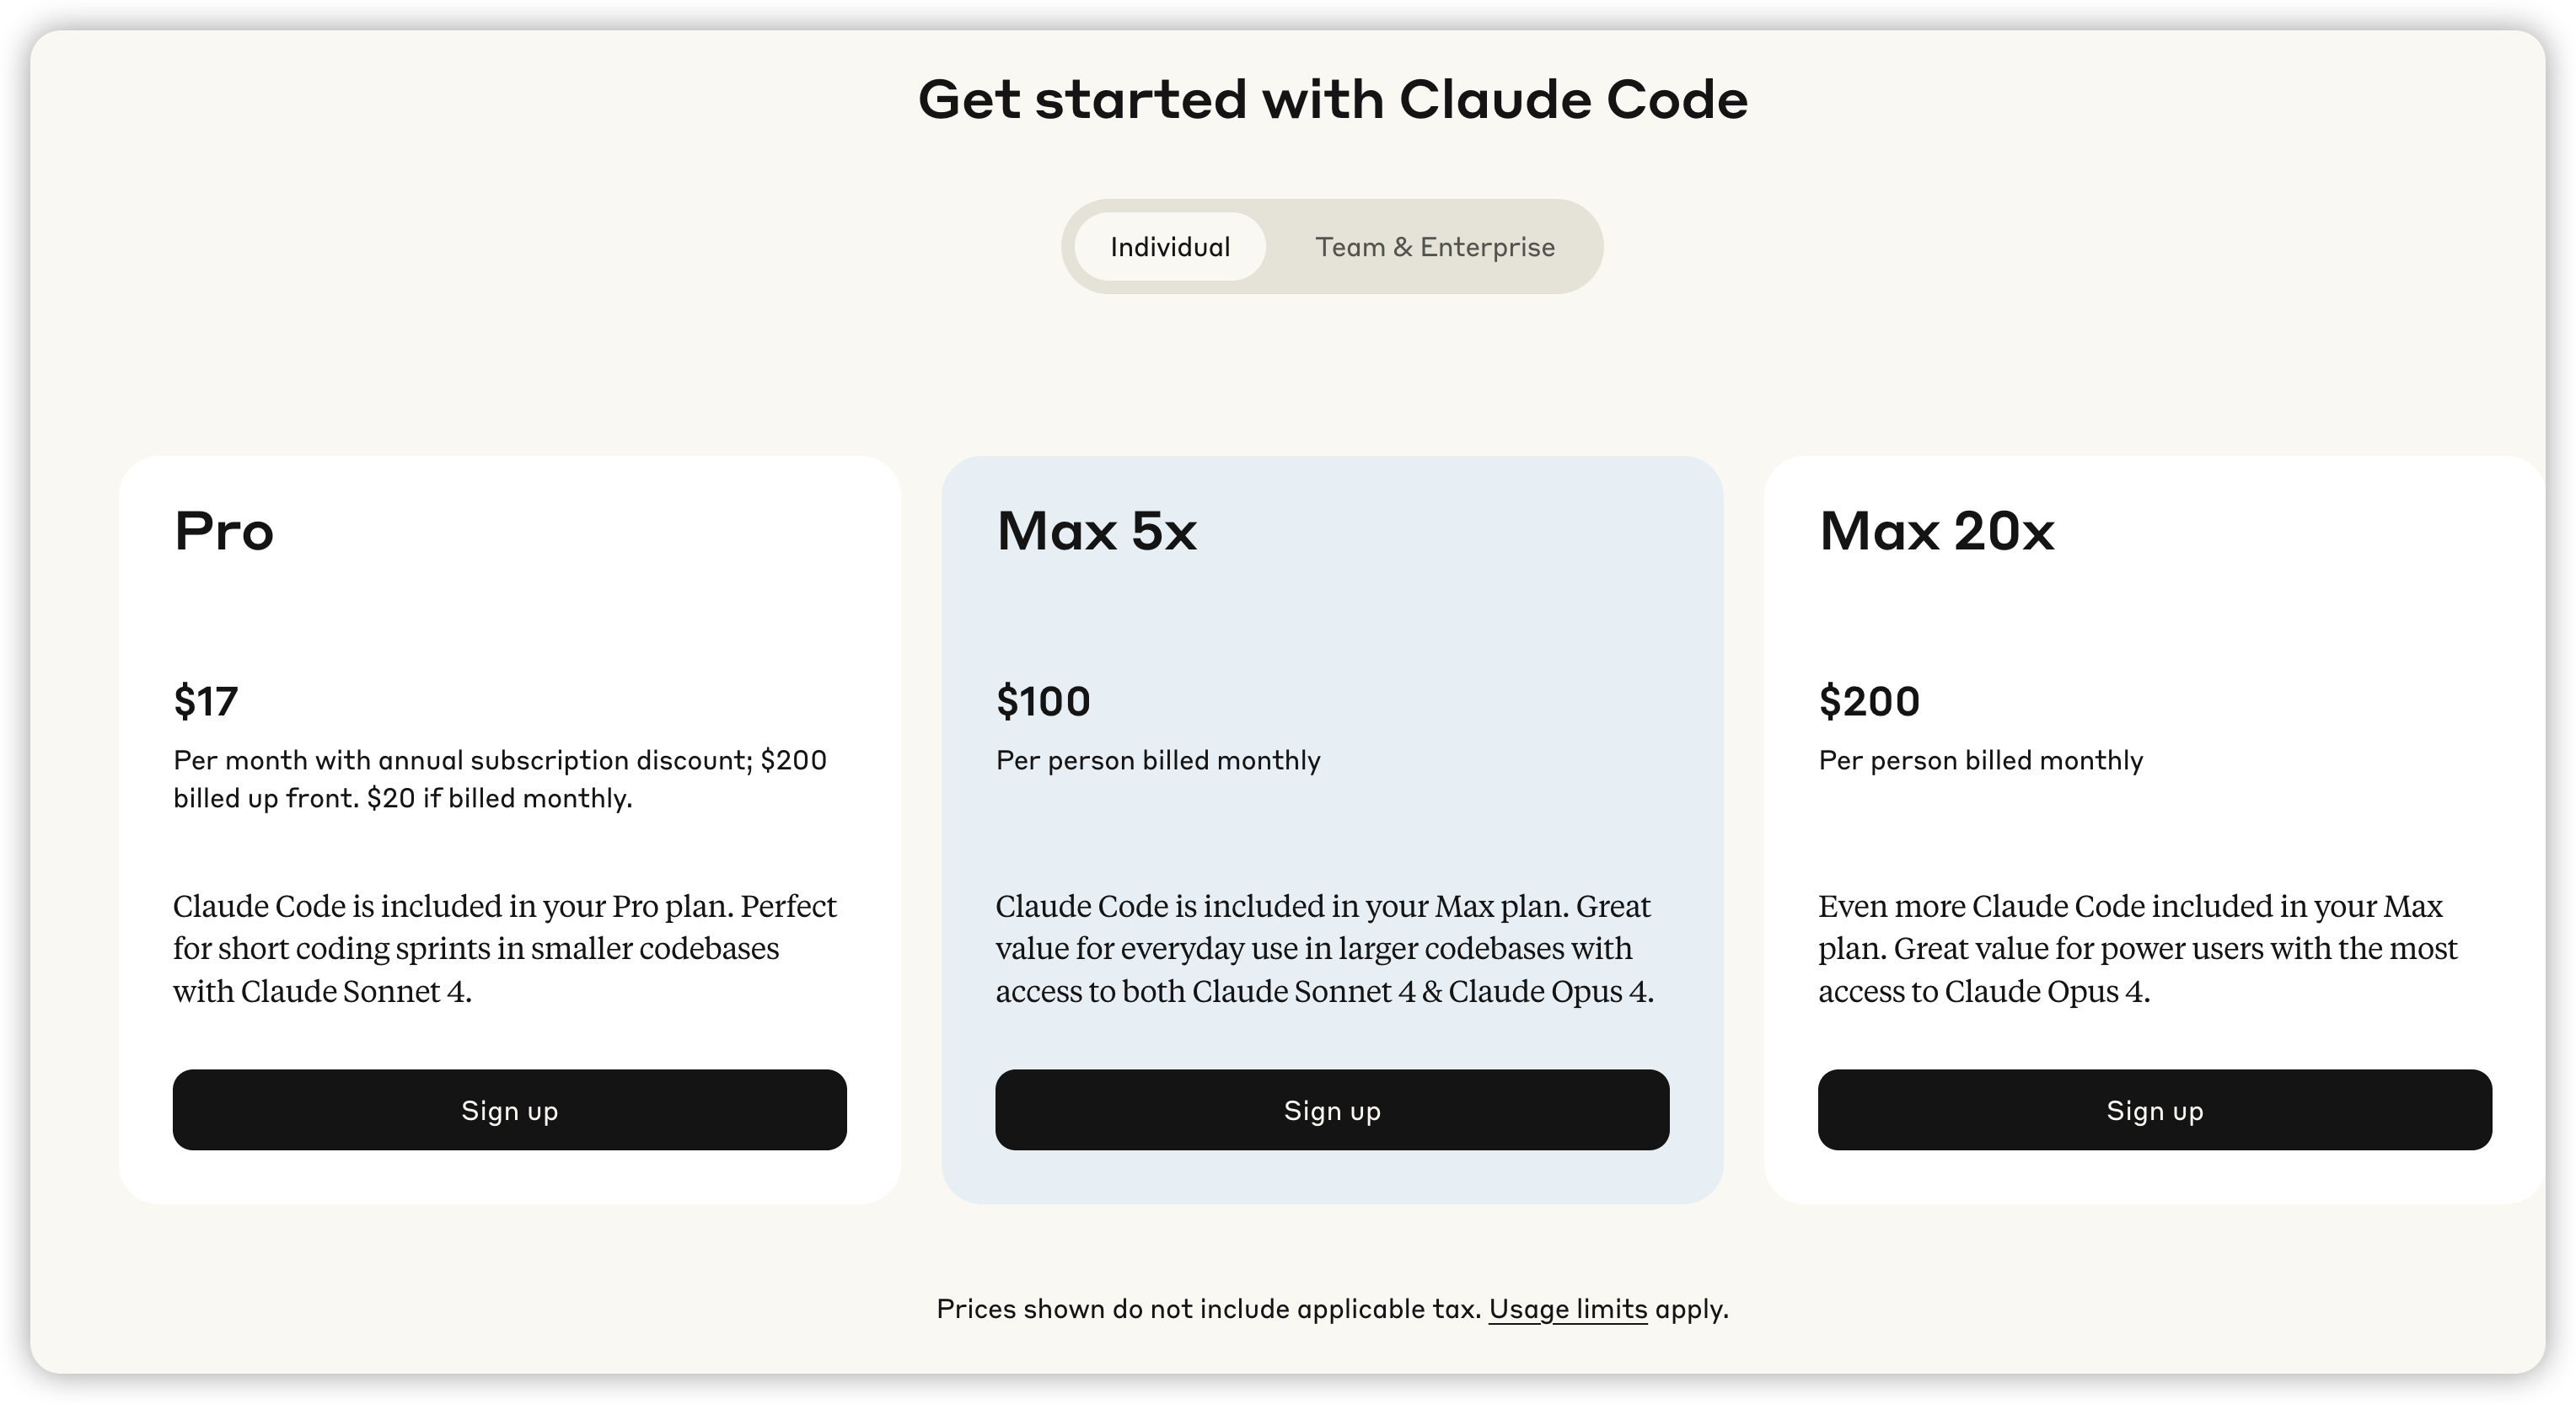Viewport: 2576px width, 1404px height.
Task: Click the Max 5x plan title
Action: pos(1096,531)
